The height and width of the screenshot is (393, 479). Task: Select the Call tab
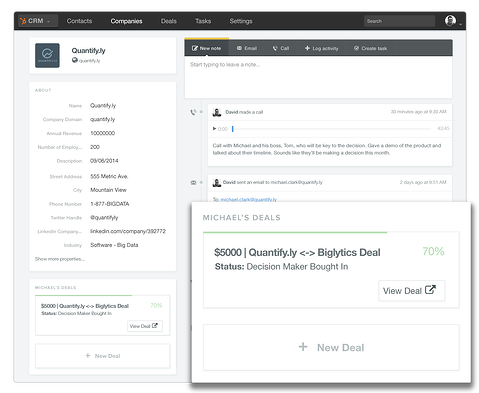281,48
